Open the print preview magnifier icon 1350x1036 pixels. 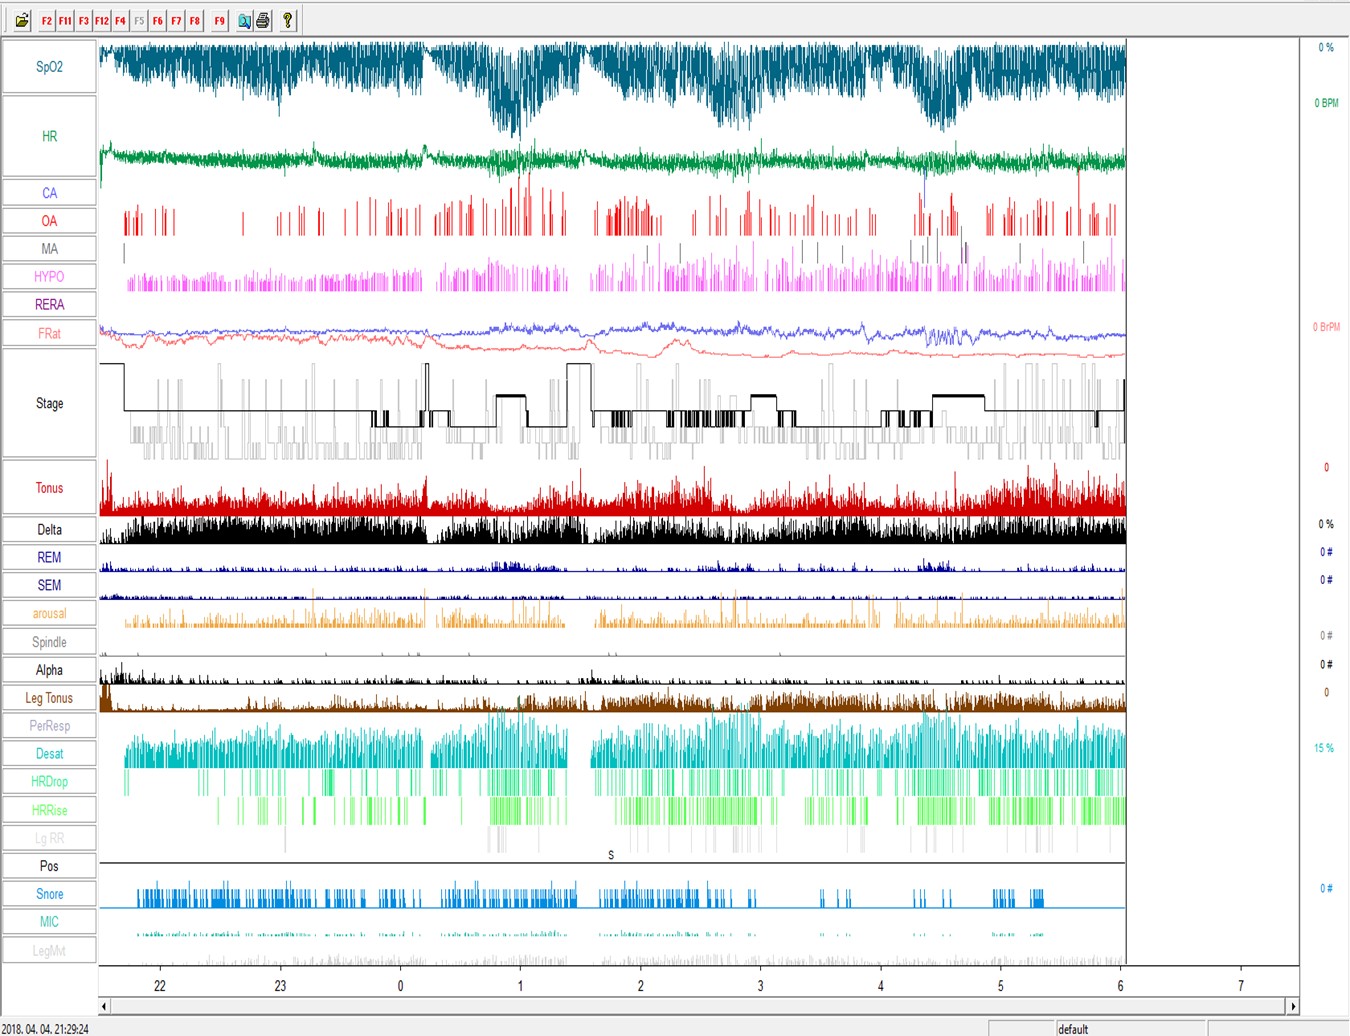click(244, 21)
